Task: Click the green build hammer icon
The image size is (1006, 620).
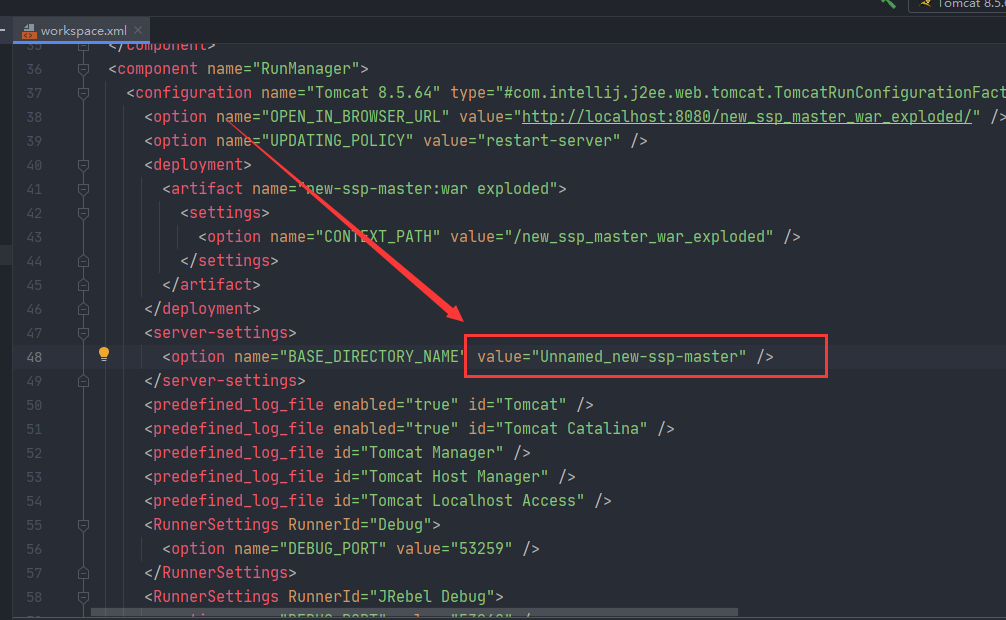Action: tap(888, 3)
